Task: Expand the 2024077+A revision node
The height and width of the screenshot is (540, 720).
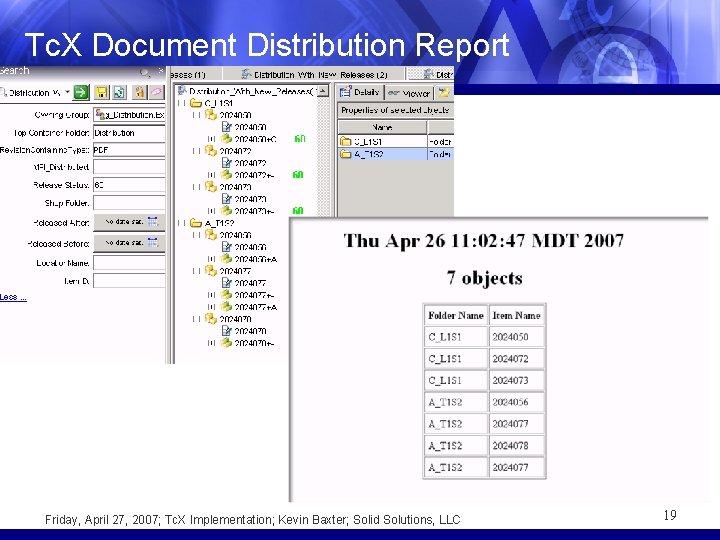Action: tap(211, 307)
